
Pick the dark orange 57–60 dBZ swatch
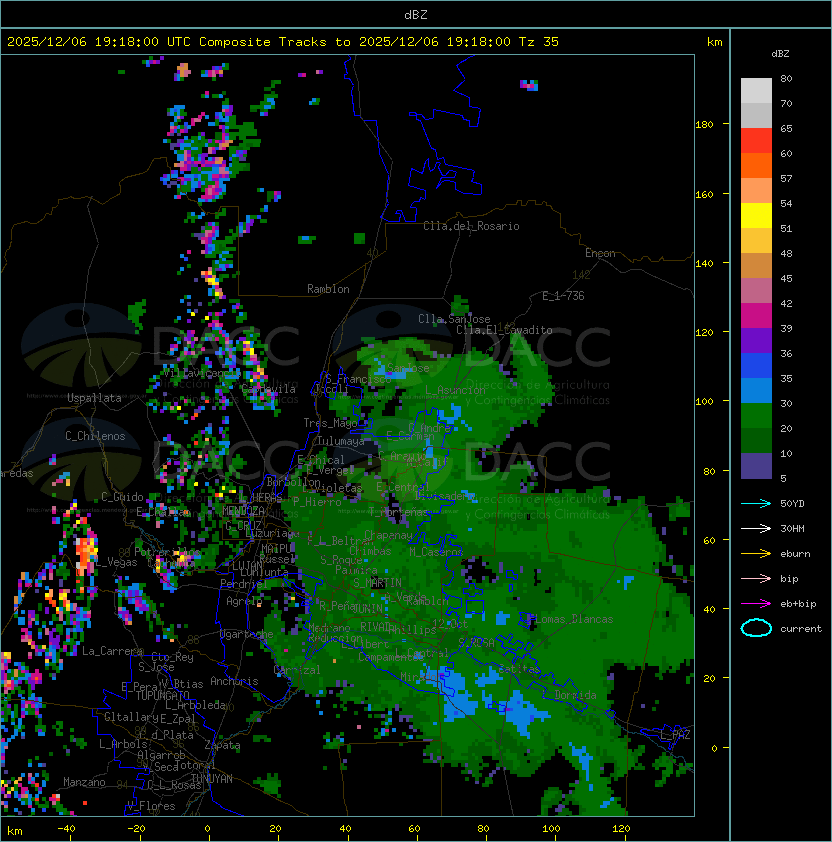(756, 165)
